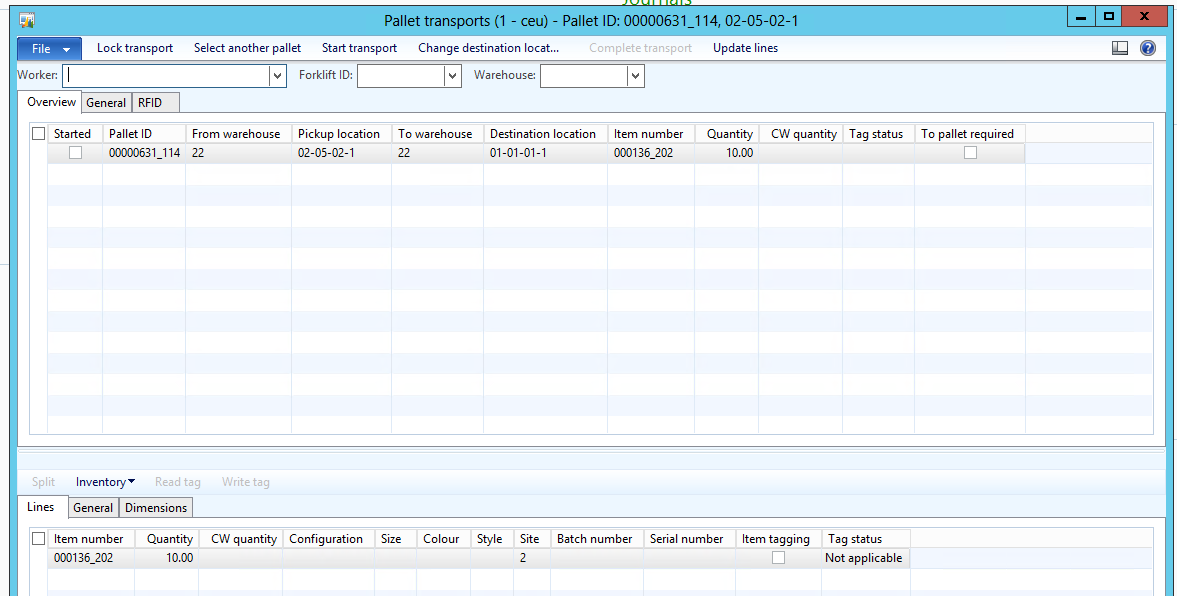Image resolution: width=1177 pixels, height=596 pixels.
Task: Click Select another pallet
Action: pyautogui.click(x=247, y=48)
